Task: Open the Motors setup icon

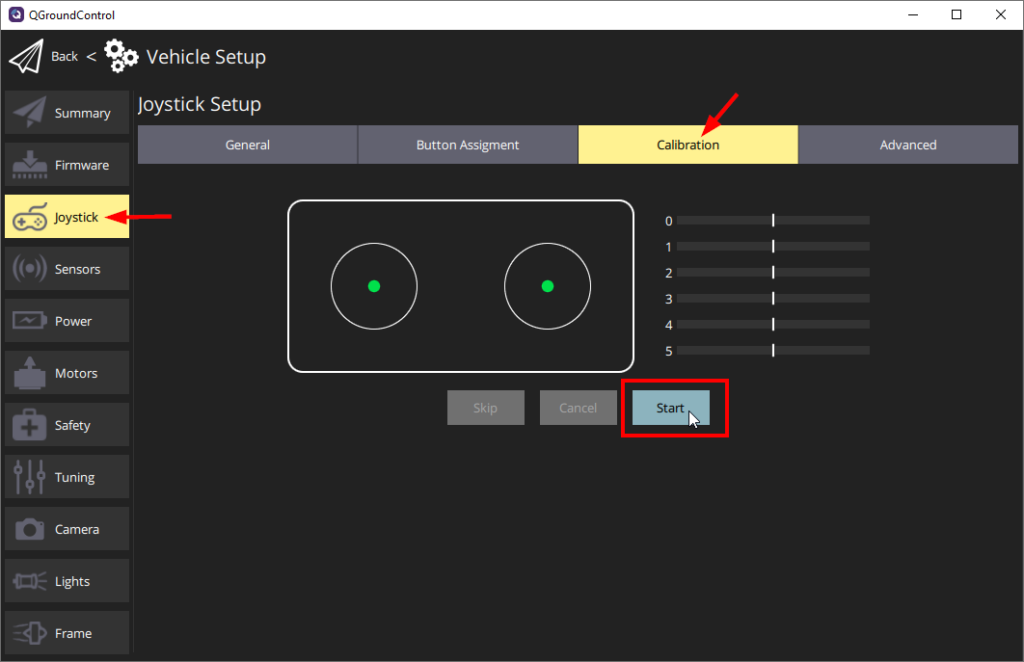Action: (31, 372)
